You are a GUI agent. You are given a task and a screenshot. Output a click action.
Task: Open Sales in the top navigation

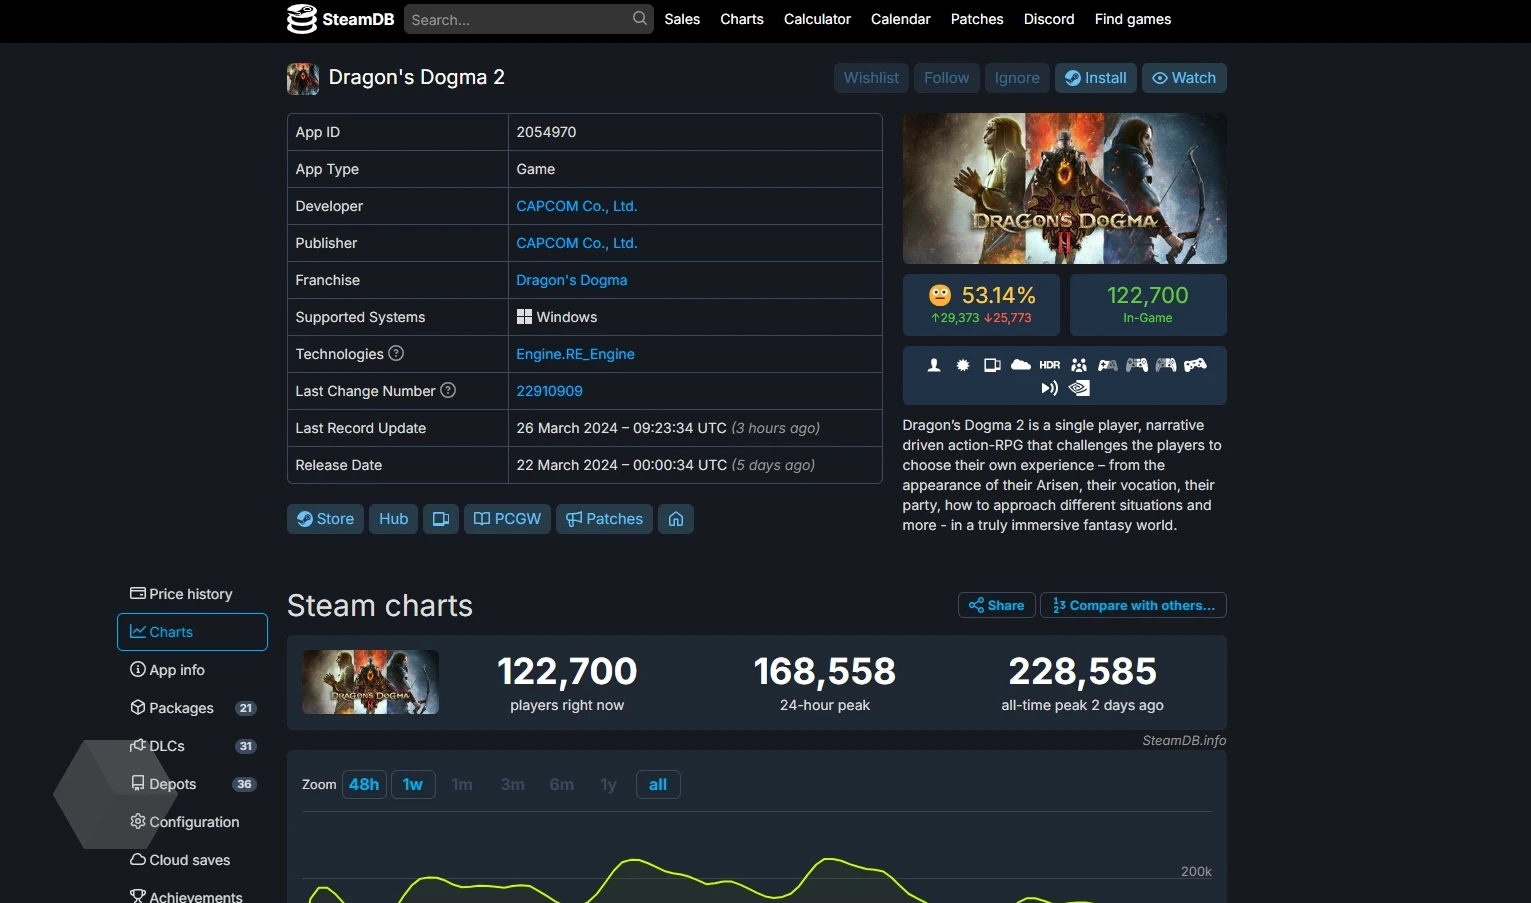click(x=682, y=19)
